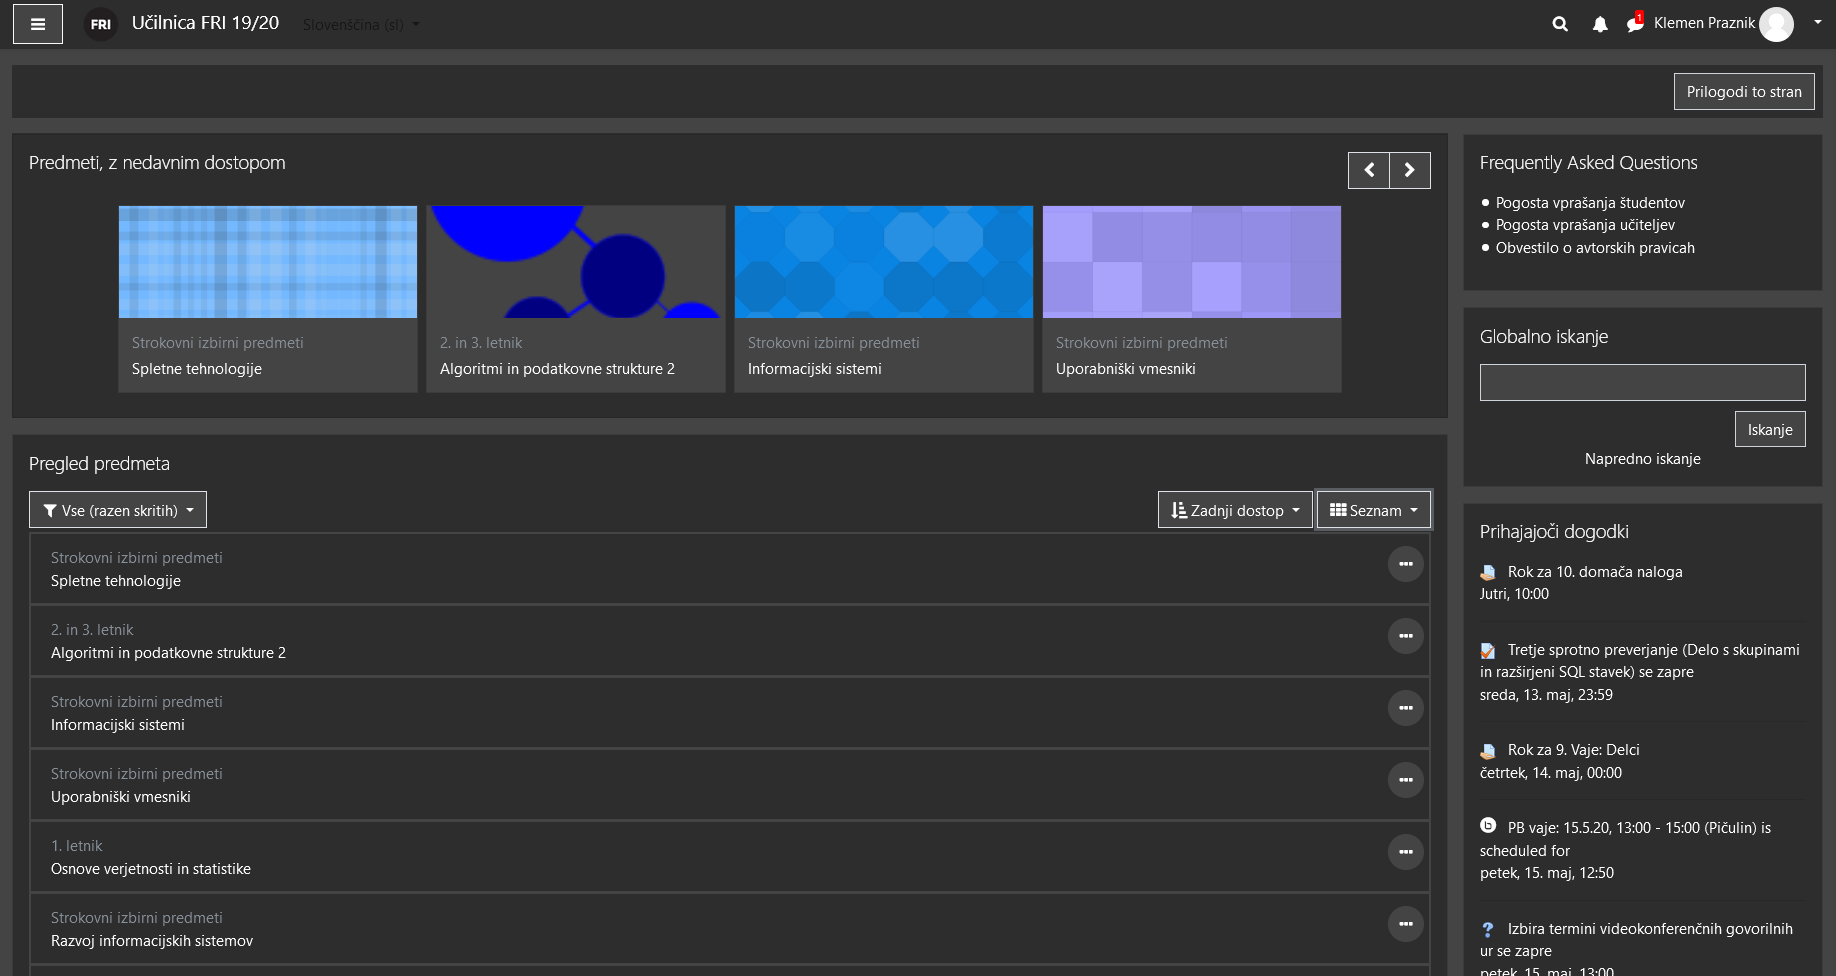Open the hamburger side menu
Image resolution: width=1836 pixels, height=976 pixels.
(x=38, y=24)
